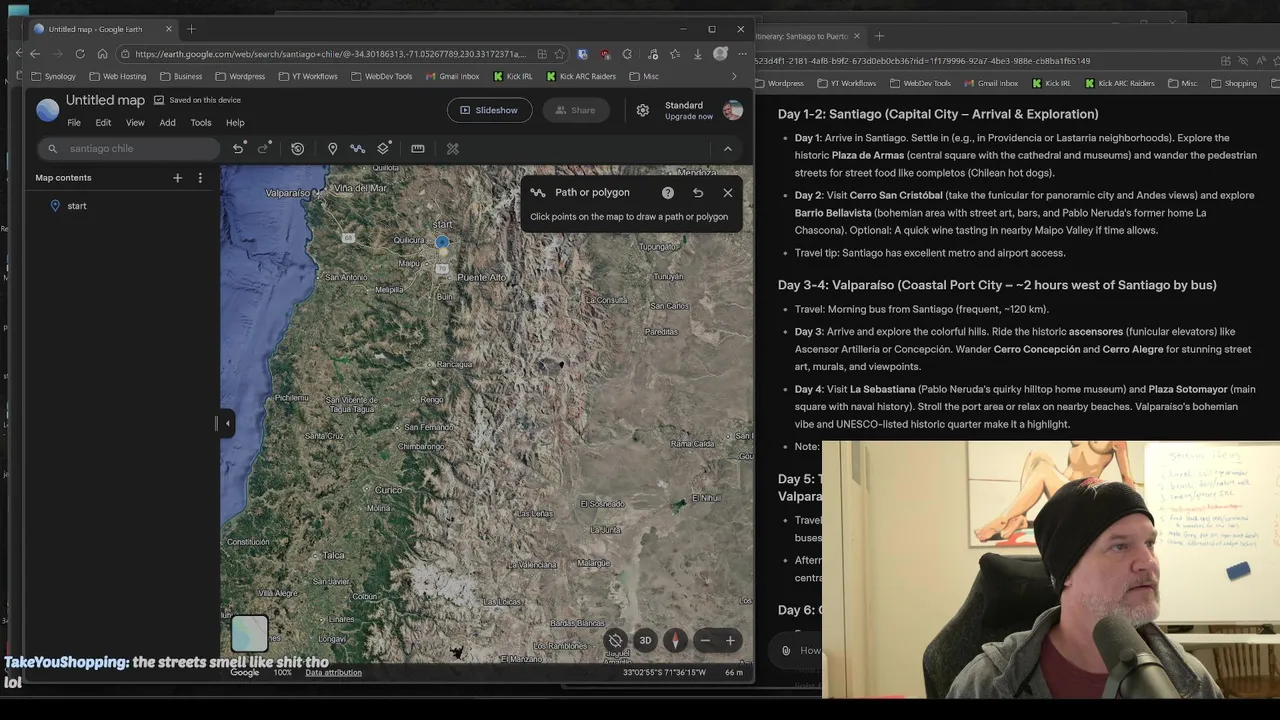Go to the browser home page
1280x720 pixels.
coord(102,54)
